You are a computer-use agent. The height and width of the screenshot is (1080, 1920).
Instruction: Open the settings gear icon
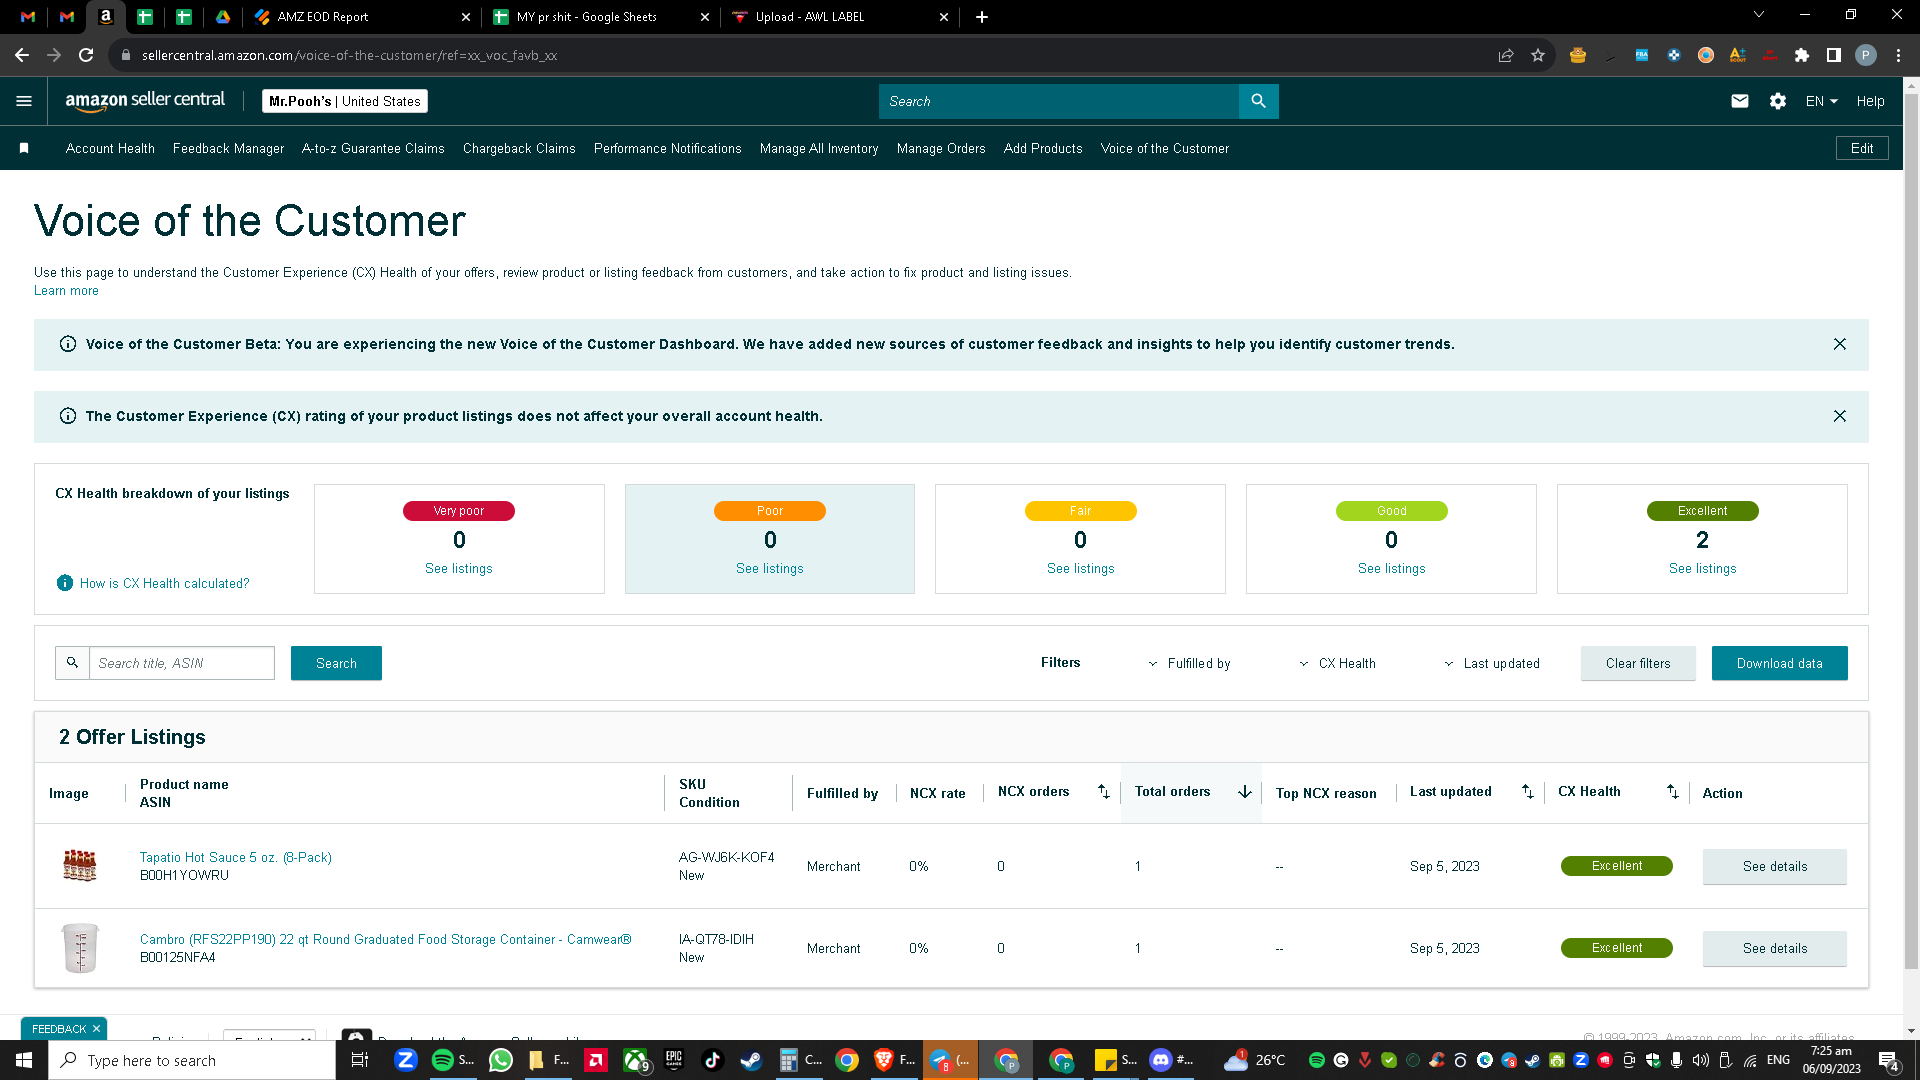tap(1778, 101)
